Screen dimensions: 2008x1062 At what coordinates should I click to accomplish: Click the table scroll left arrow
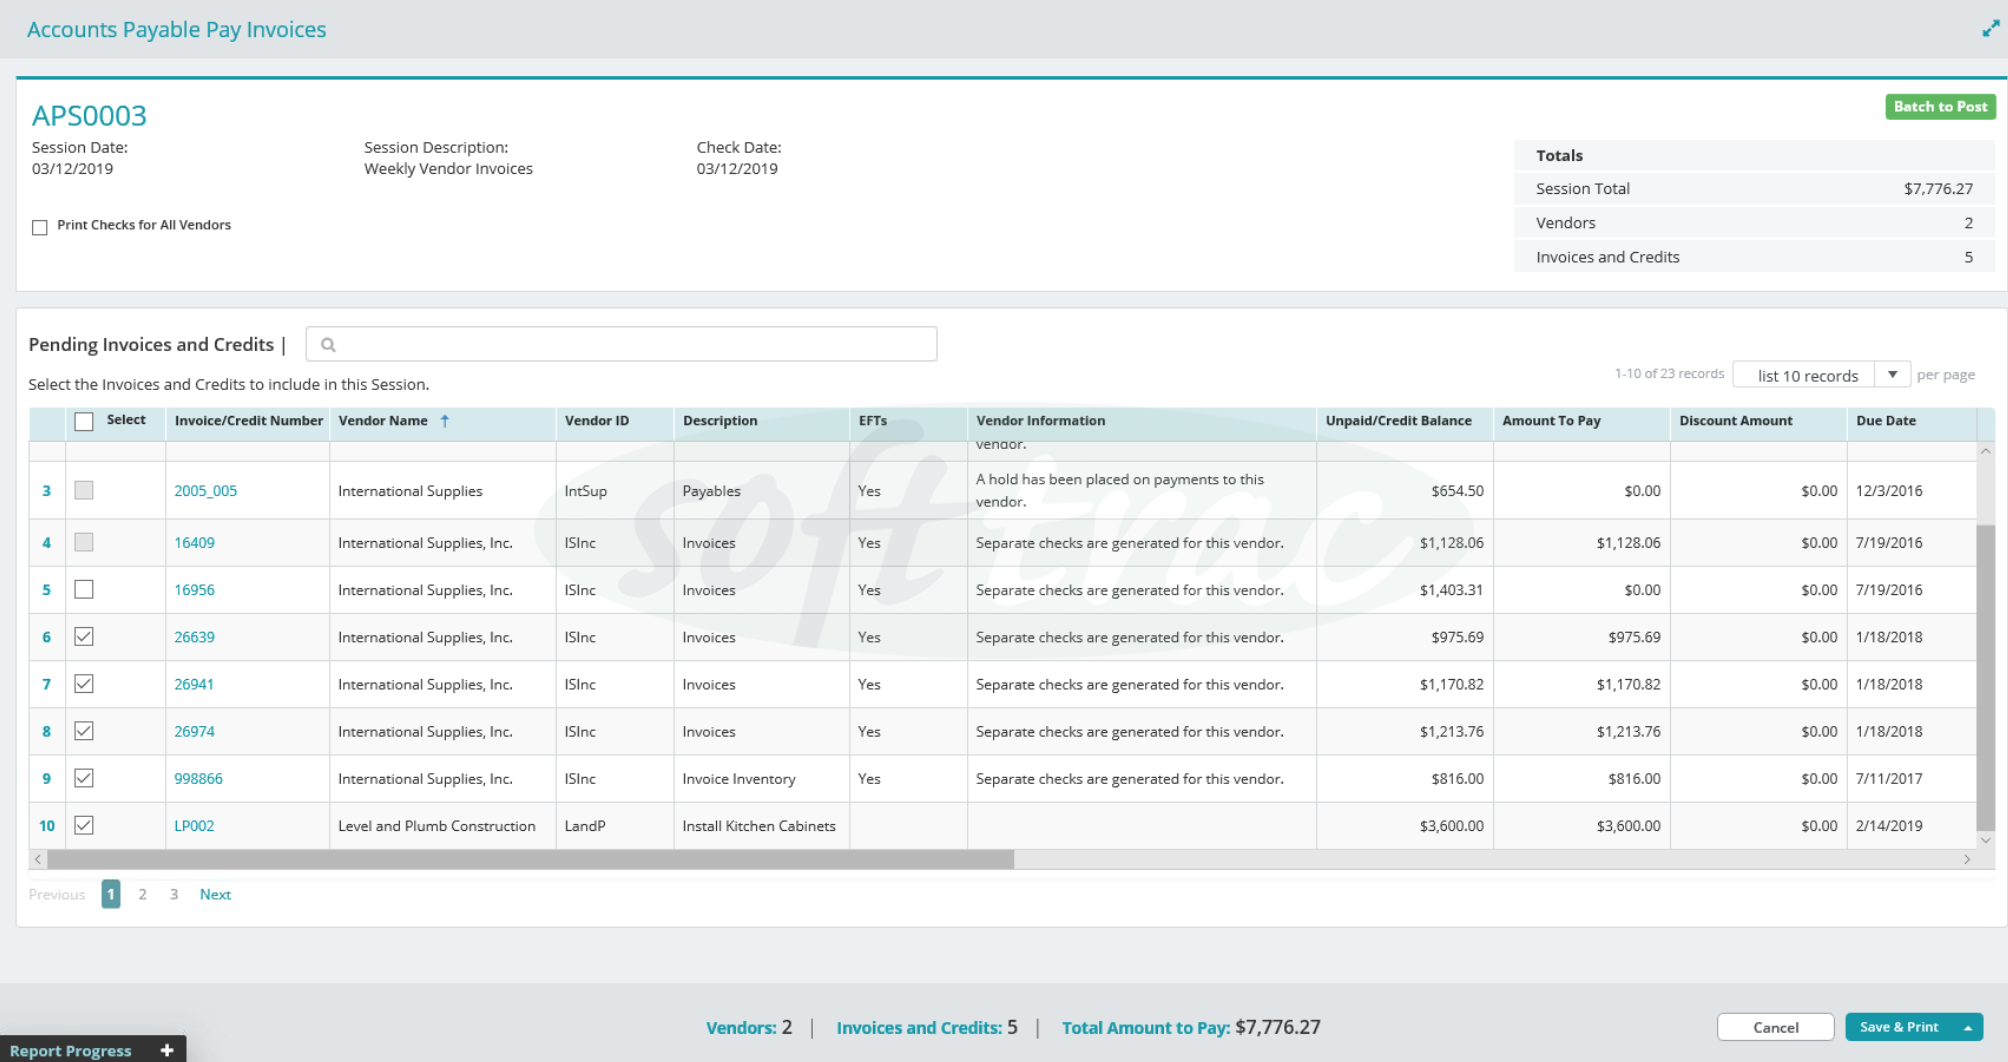[38, 859]
